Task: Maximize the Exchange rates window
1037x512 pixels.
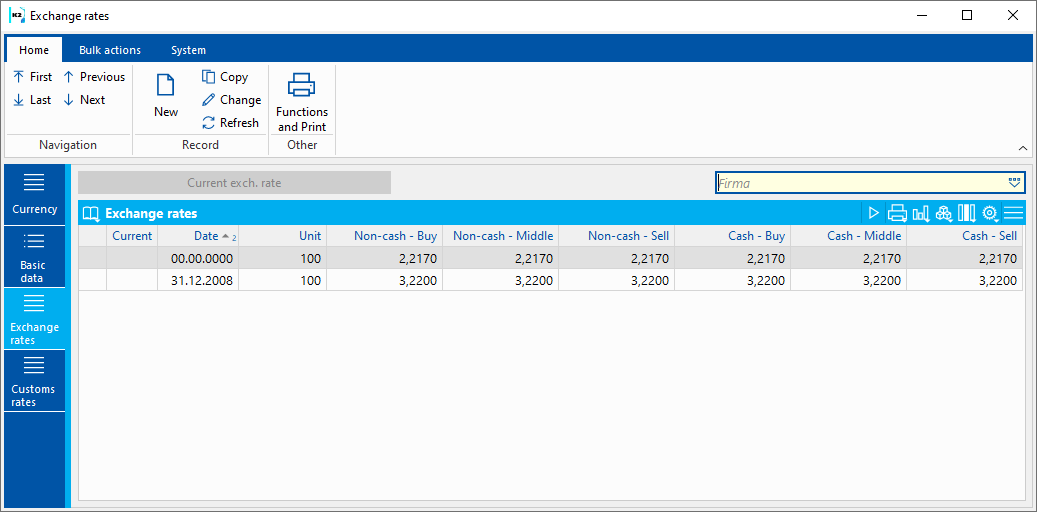Action: click(x=967, y=15)
